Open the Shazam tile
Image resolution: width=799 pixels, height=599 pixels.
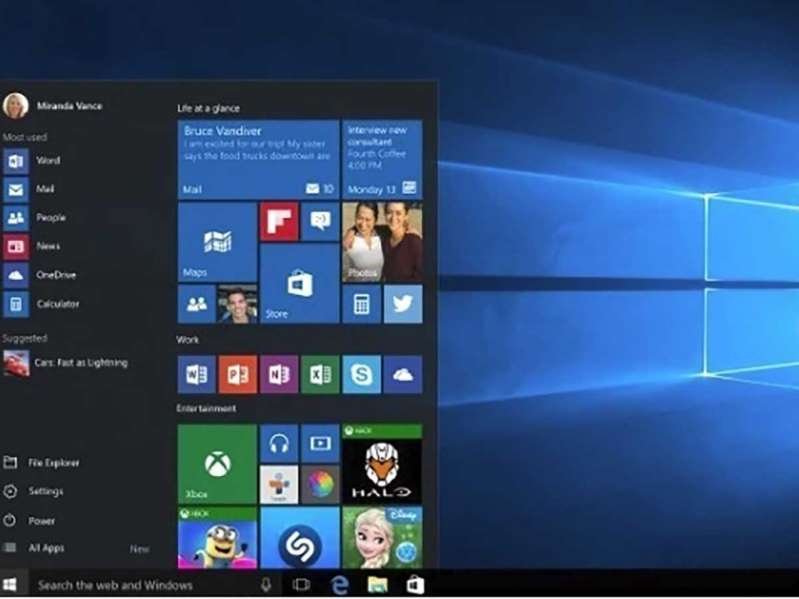pyautogui.click(x=300, y=537)
